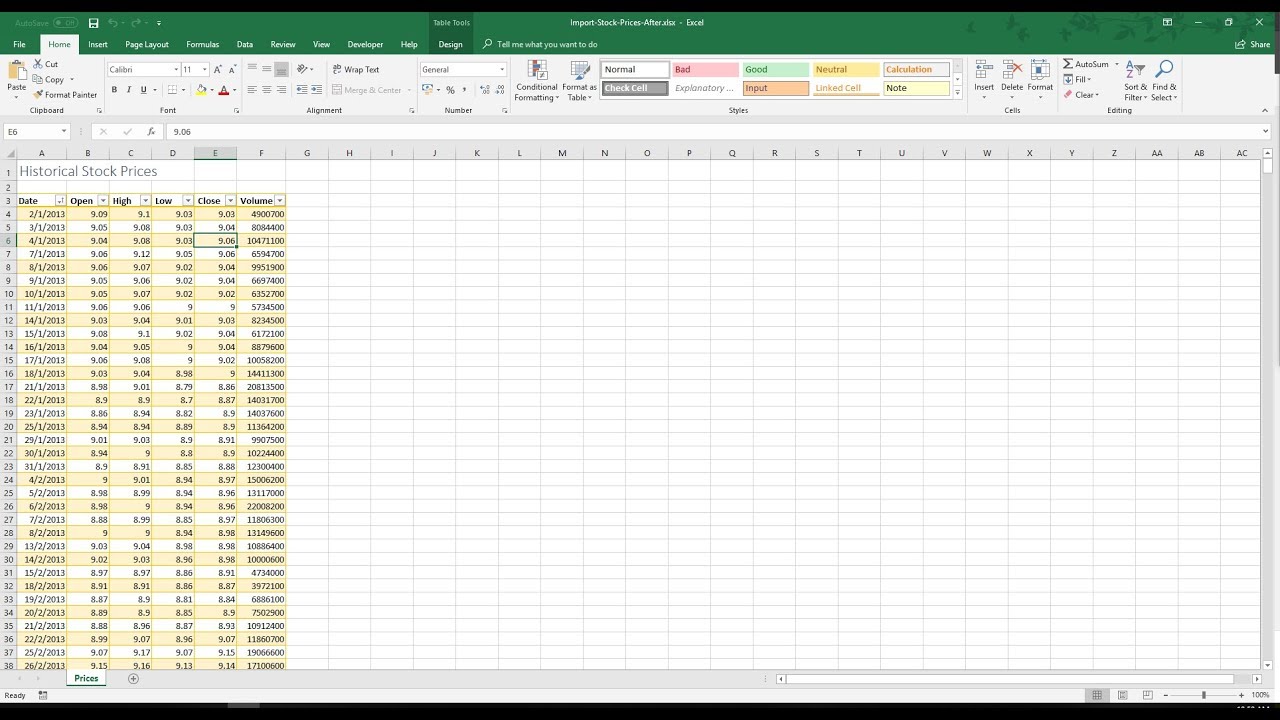Open the Clear menu

pyautogui.click(x=1081, y=95)
